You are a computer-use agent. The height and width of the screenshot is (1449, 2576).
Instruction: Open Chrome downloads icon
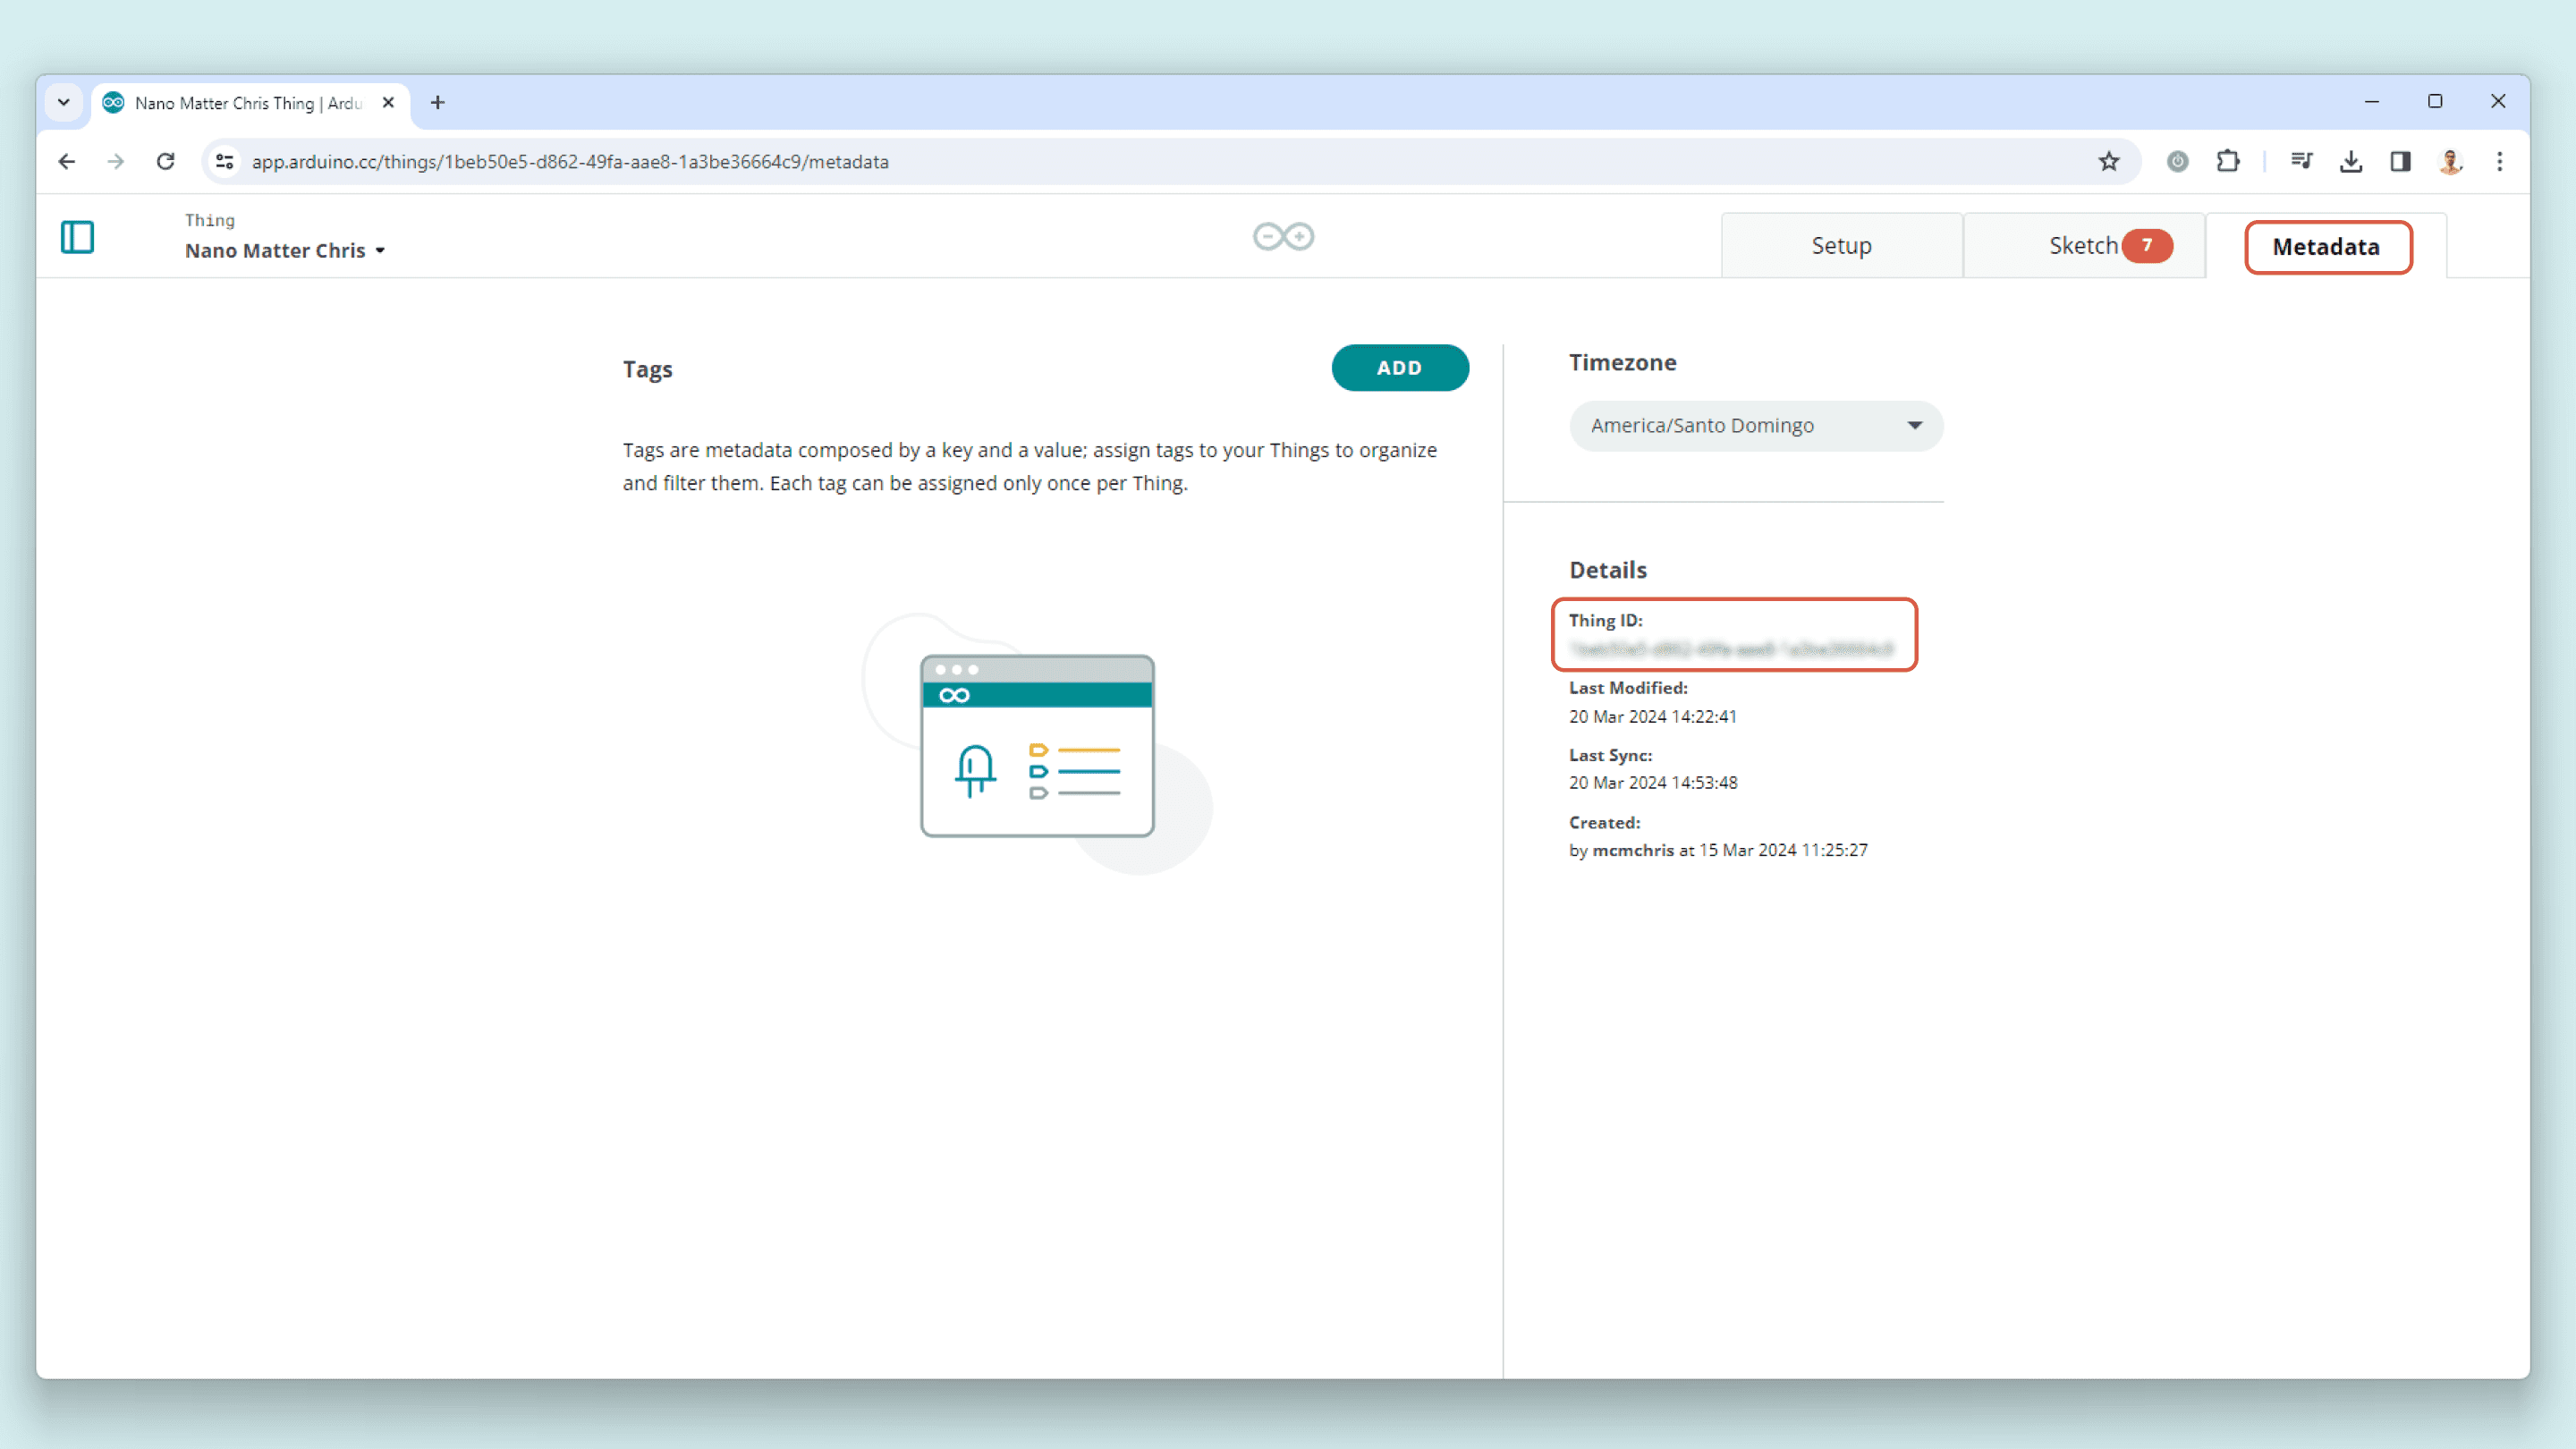point(2350,162)
